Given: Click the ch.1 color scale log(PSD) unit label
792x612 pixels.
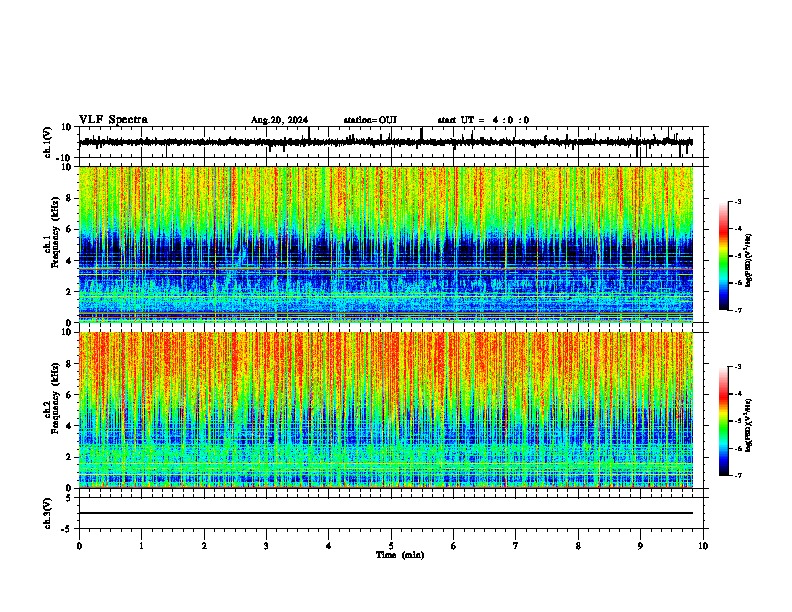Looking at the screenshot, I should 749,261.
